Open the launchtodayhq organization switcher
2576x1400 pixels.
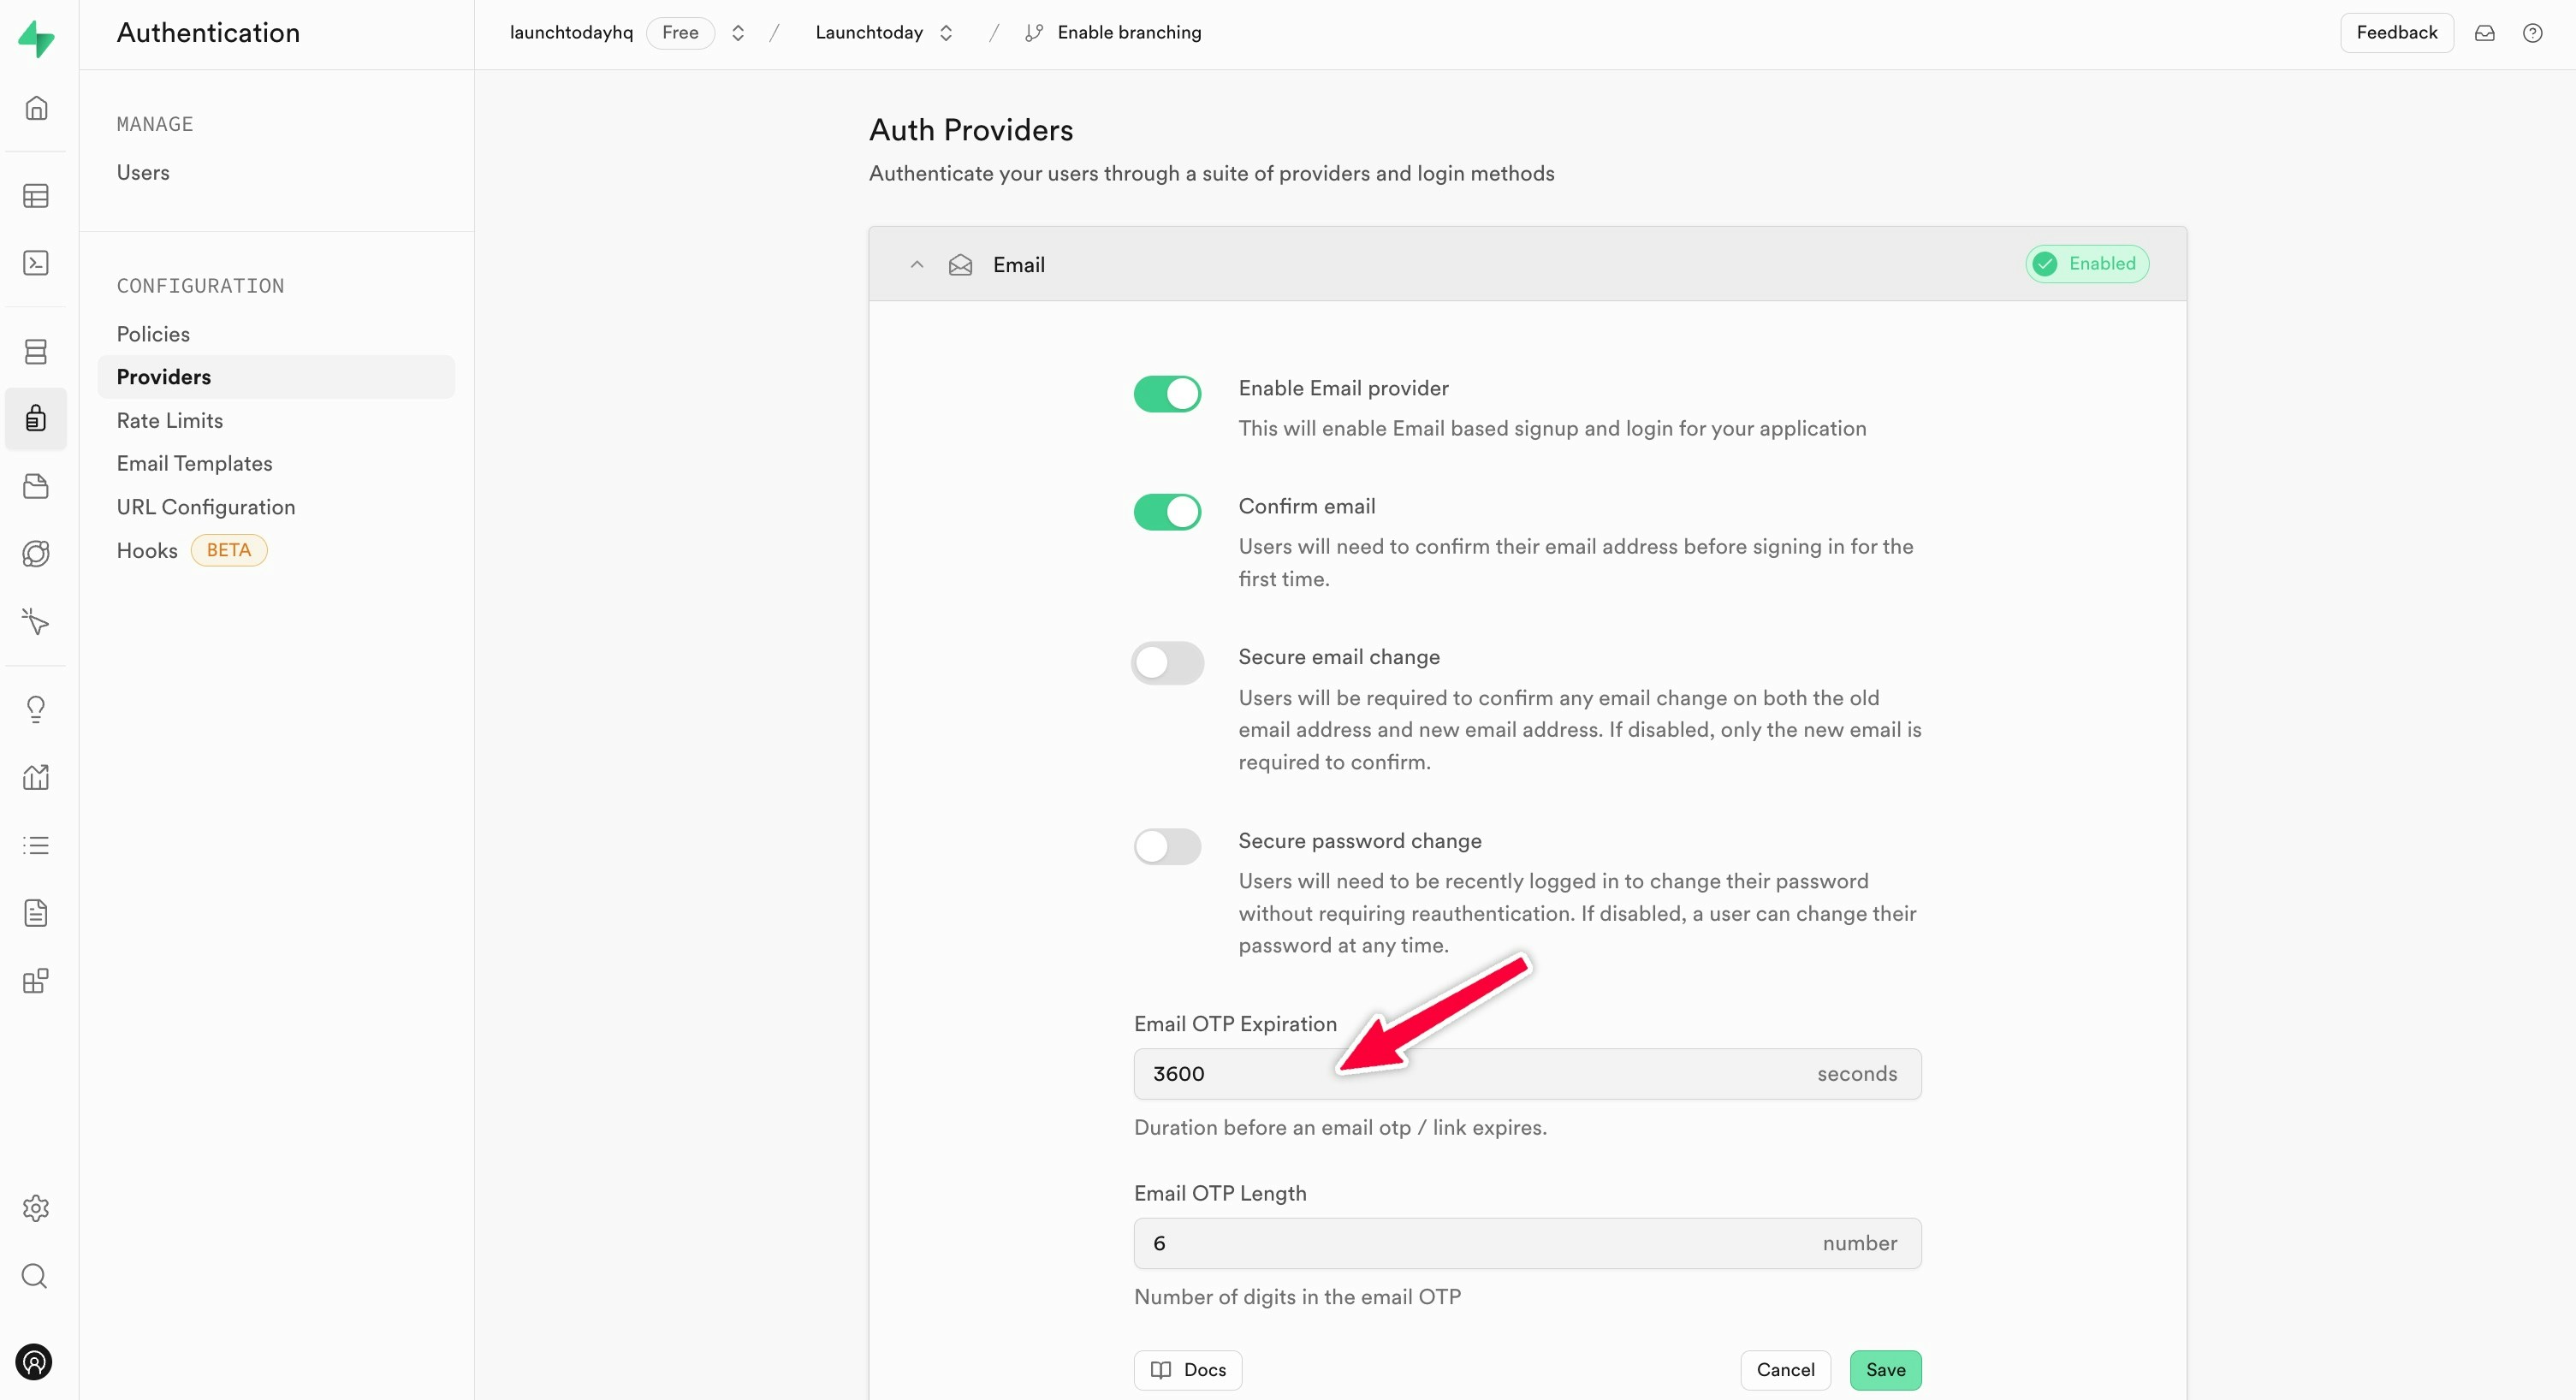[x=737, y=32]
